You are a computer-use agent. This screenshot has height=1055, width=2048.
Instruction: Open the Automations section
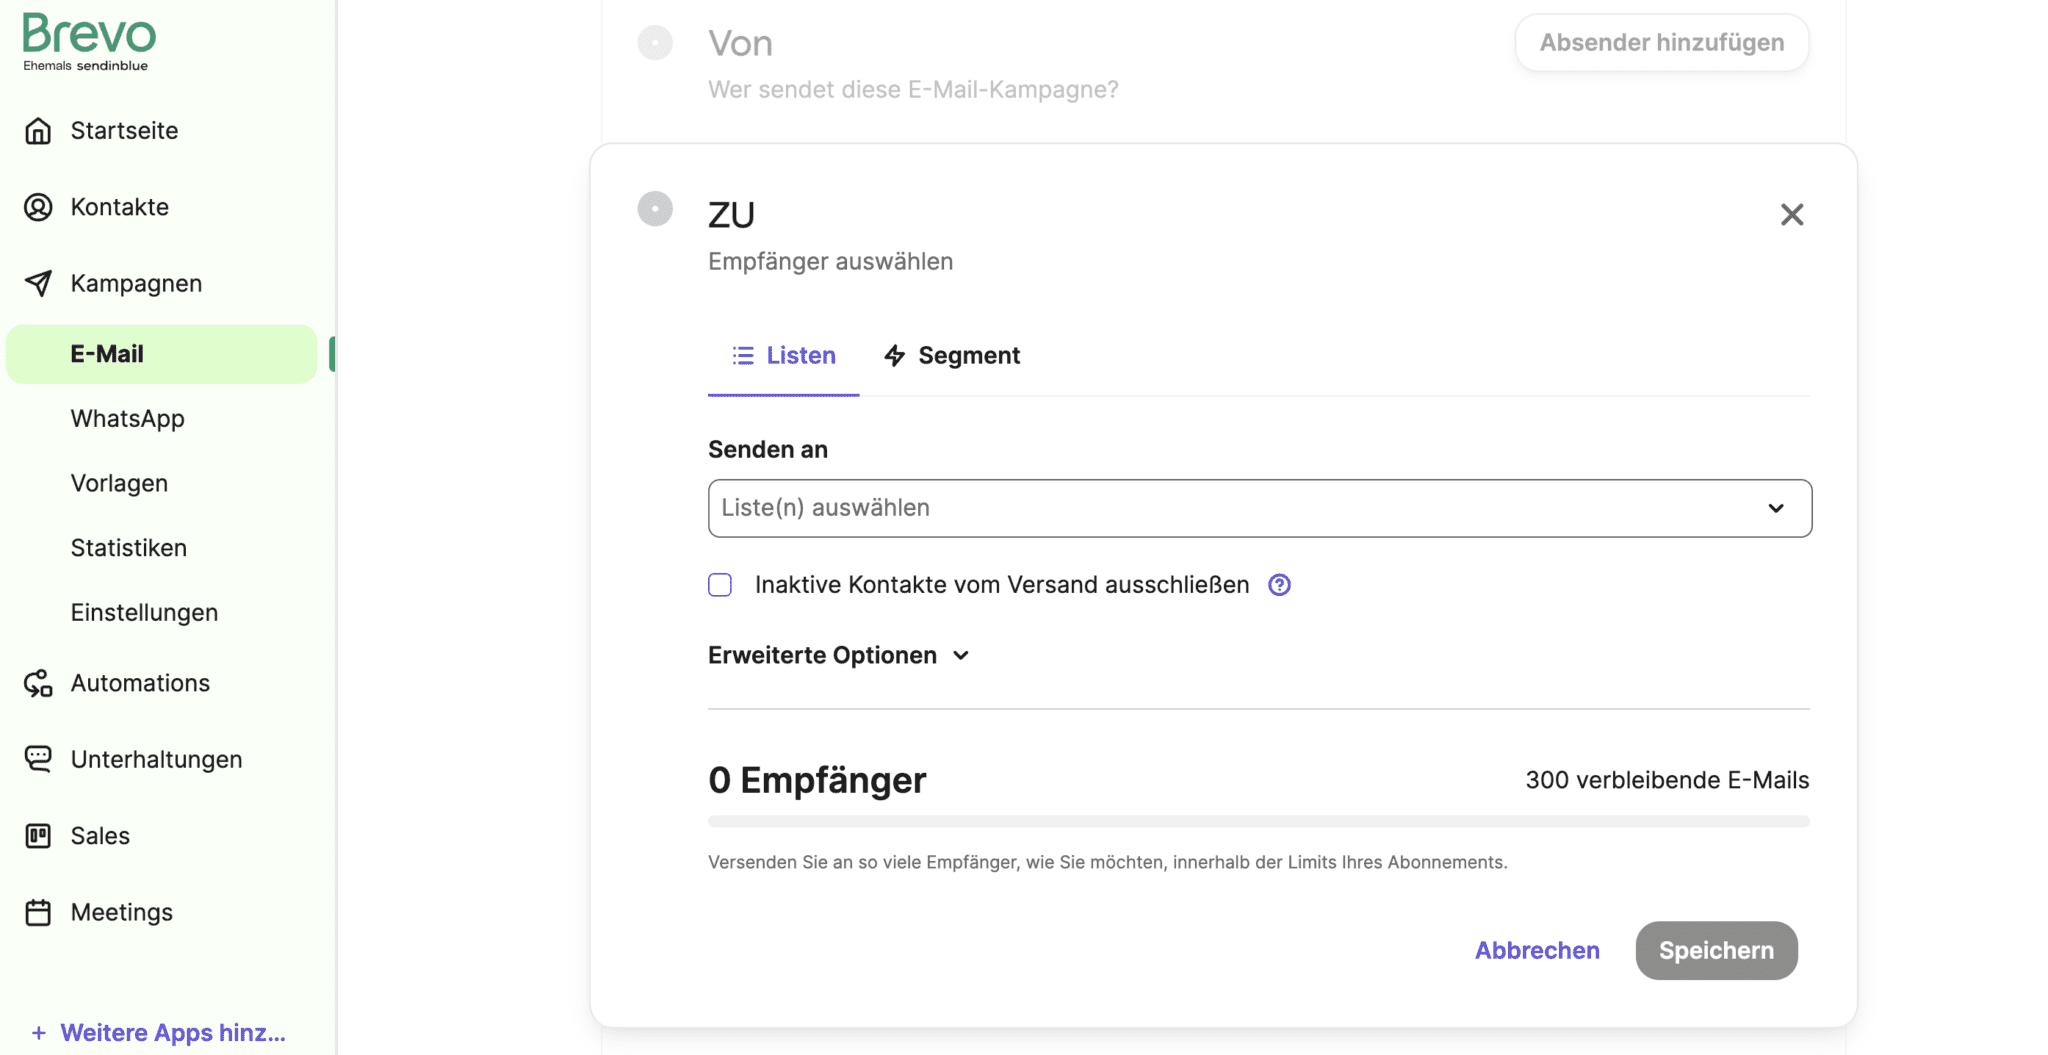pyautogui.click(x=138, y=683)
